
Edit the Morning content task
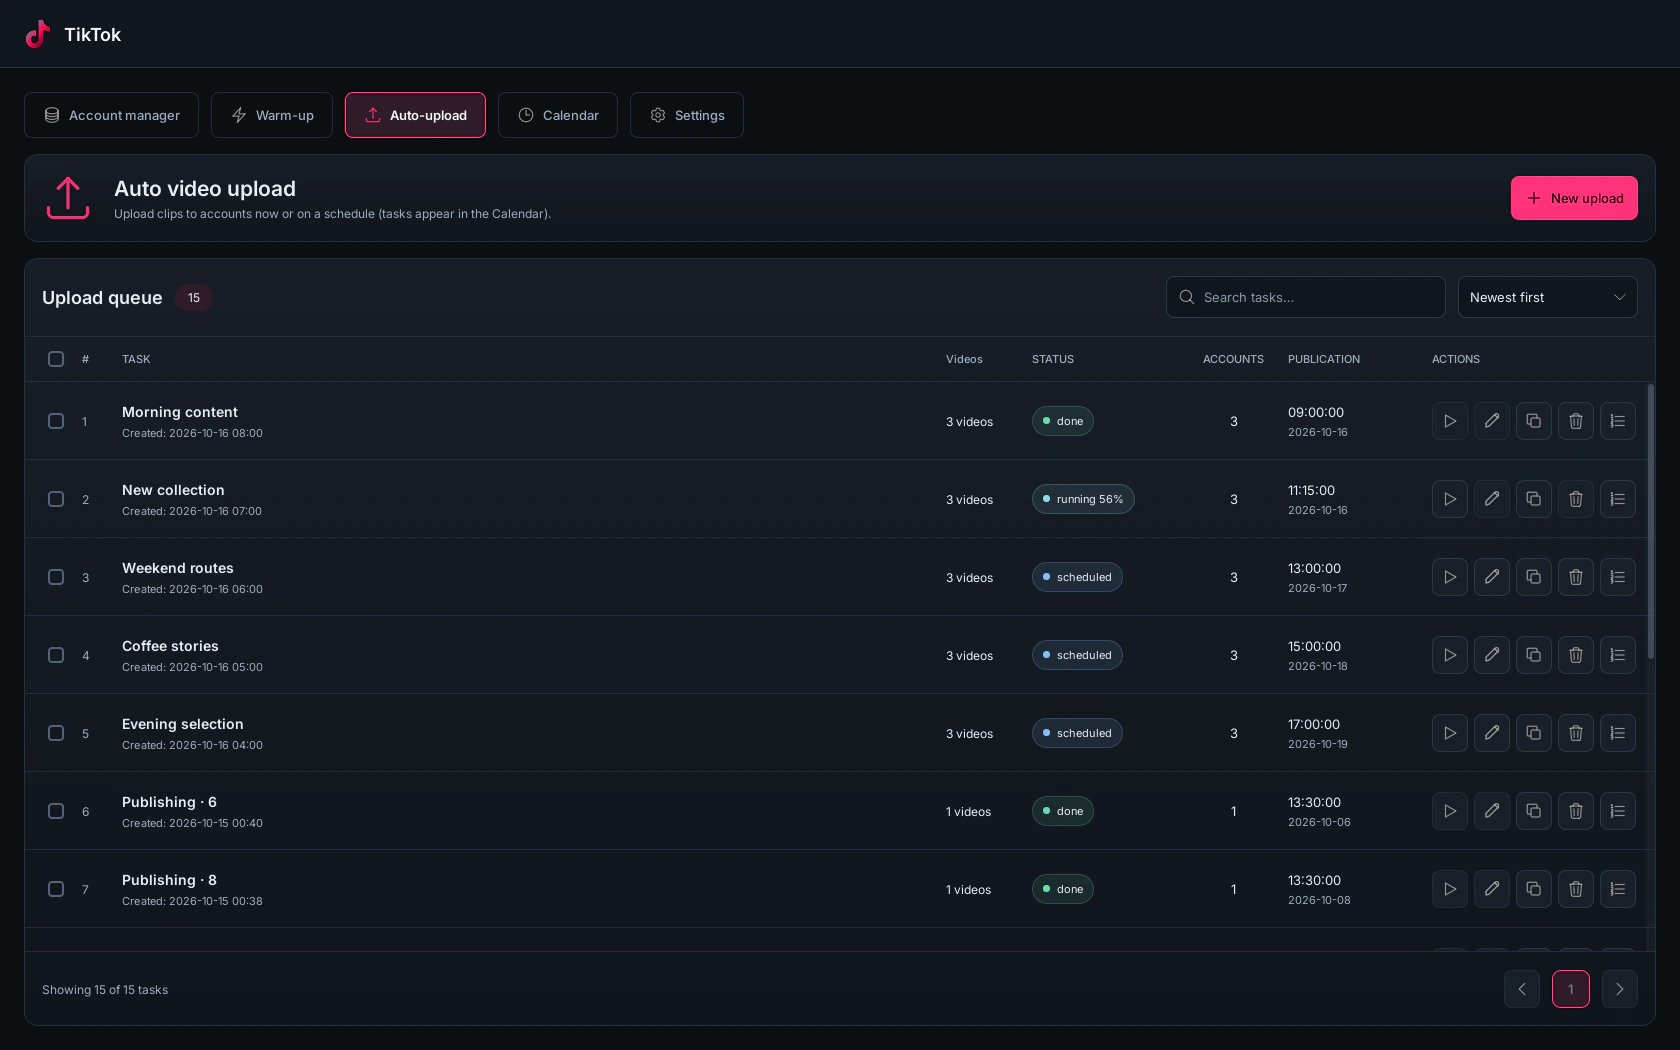(x=1492, y=421)
